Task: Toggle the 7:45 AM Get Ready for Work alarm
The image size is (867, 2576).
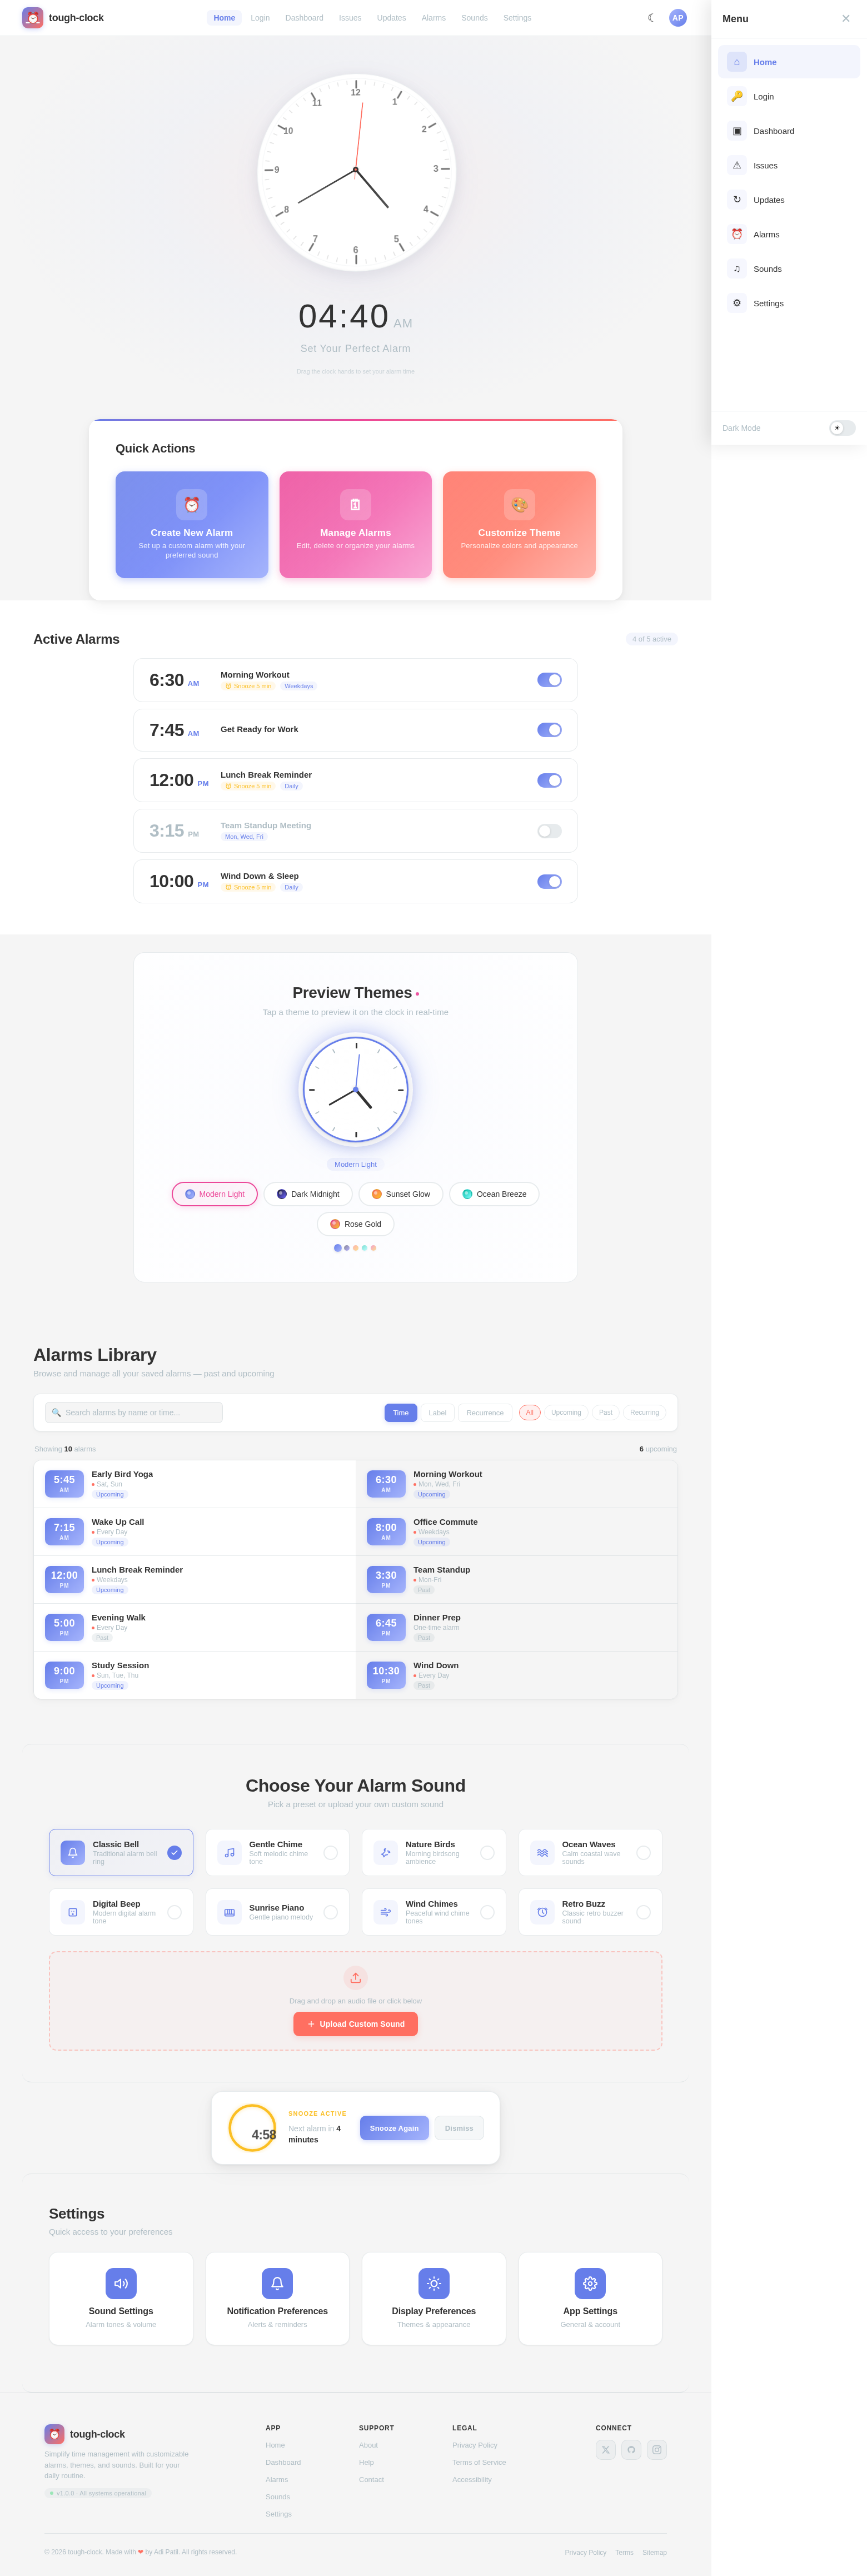Action: click(549, 730)
